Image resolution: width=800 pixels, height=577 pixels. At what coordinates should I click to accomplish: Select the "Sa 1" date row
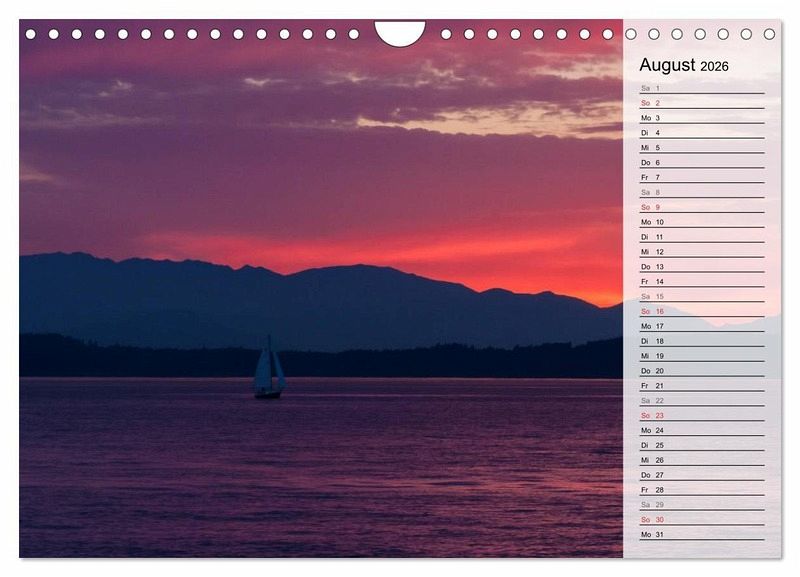(x=702, y=88)
